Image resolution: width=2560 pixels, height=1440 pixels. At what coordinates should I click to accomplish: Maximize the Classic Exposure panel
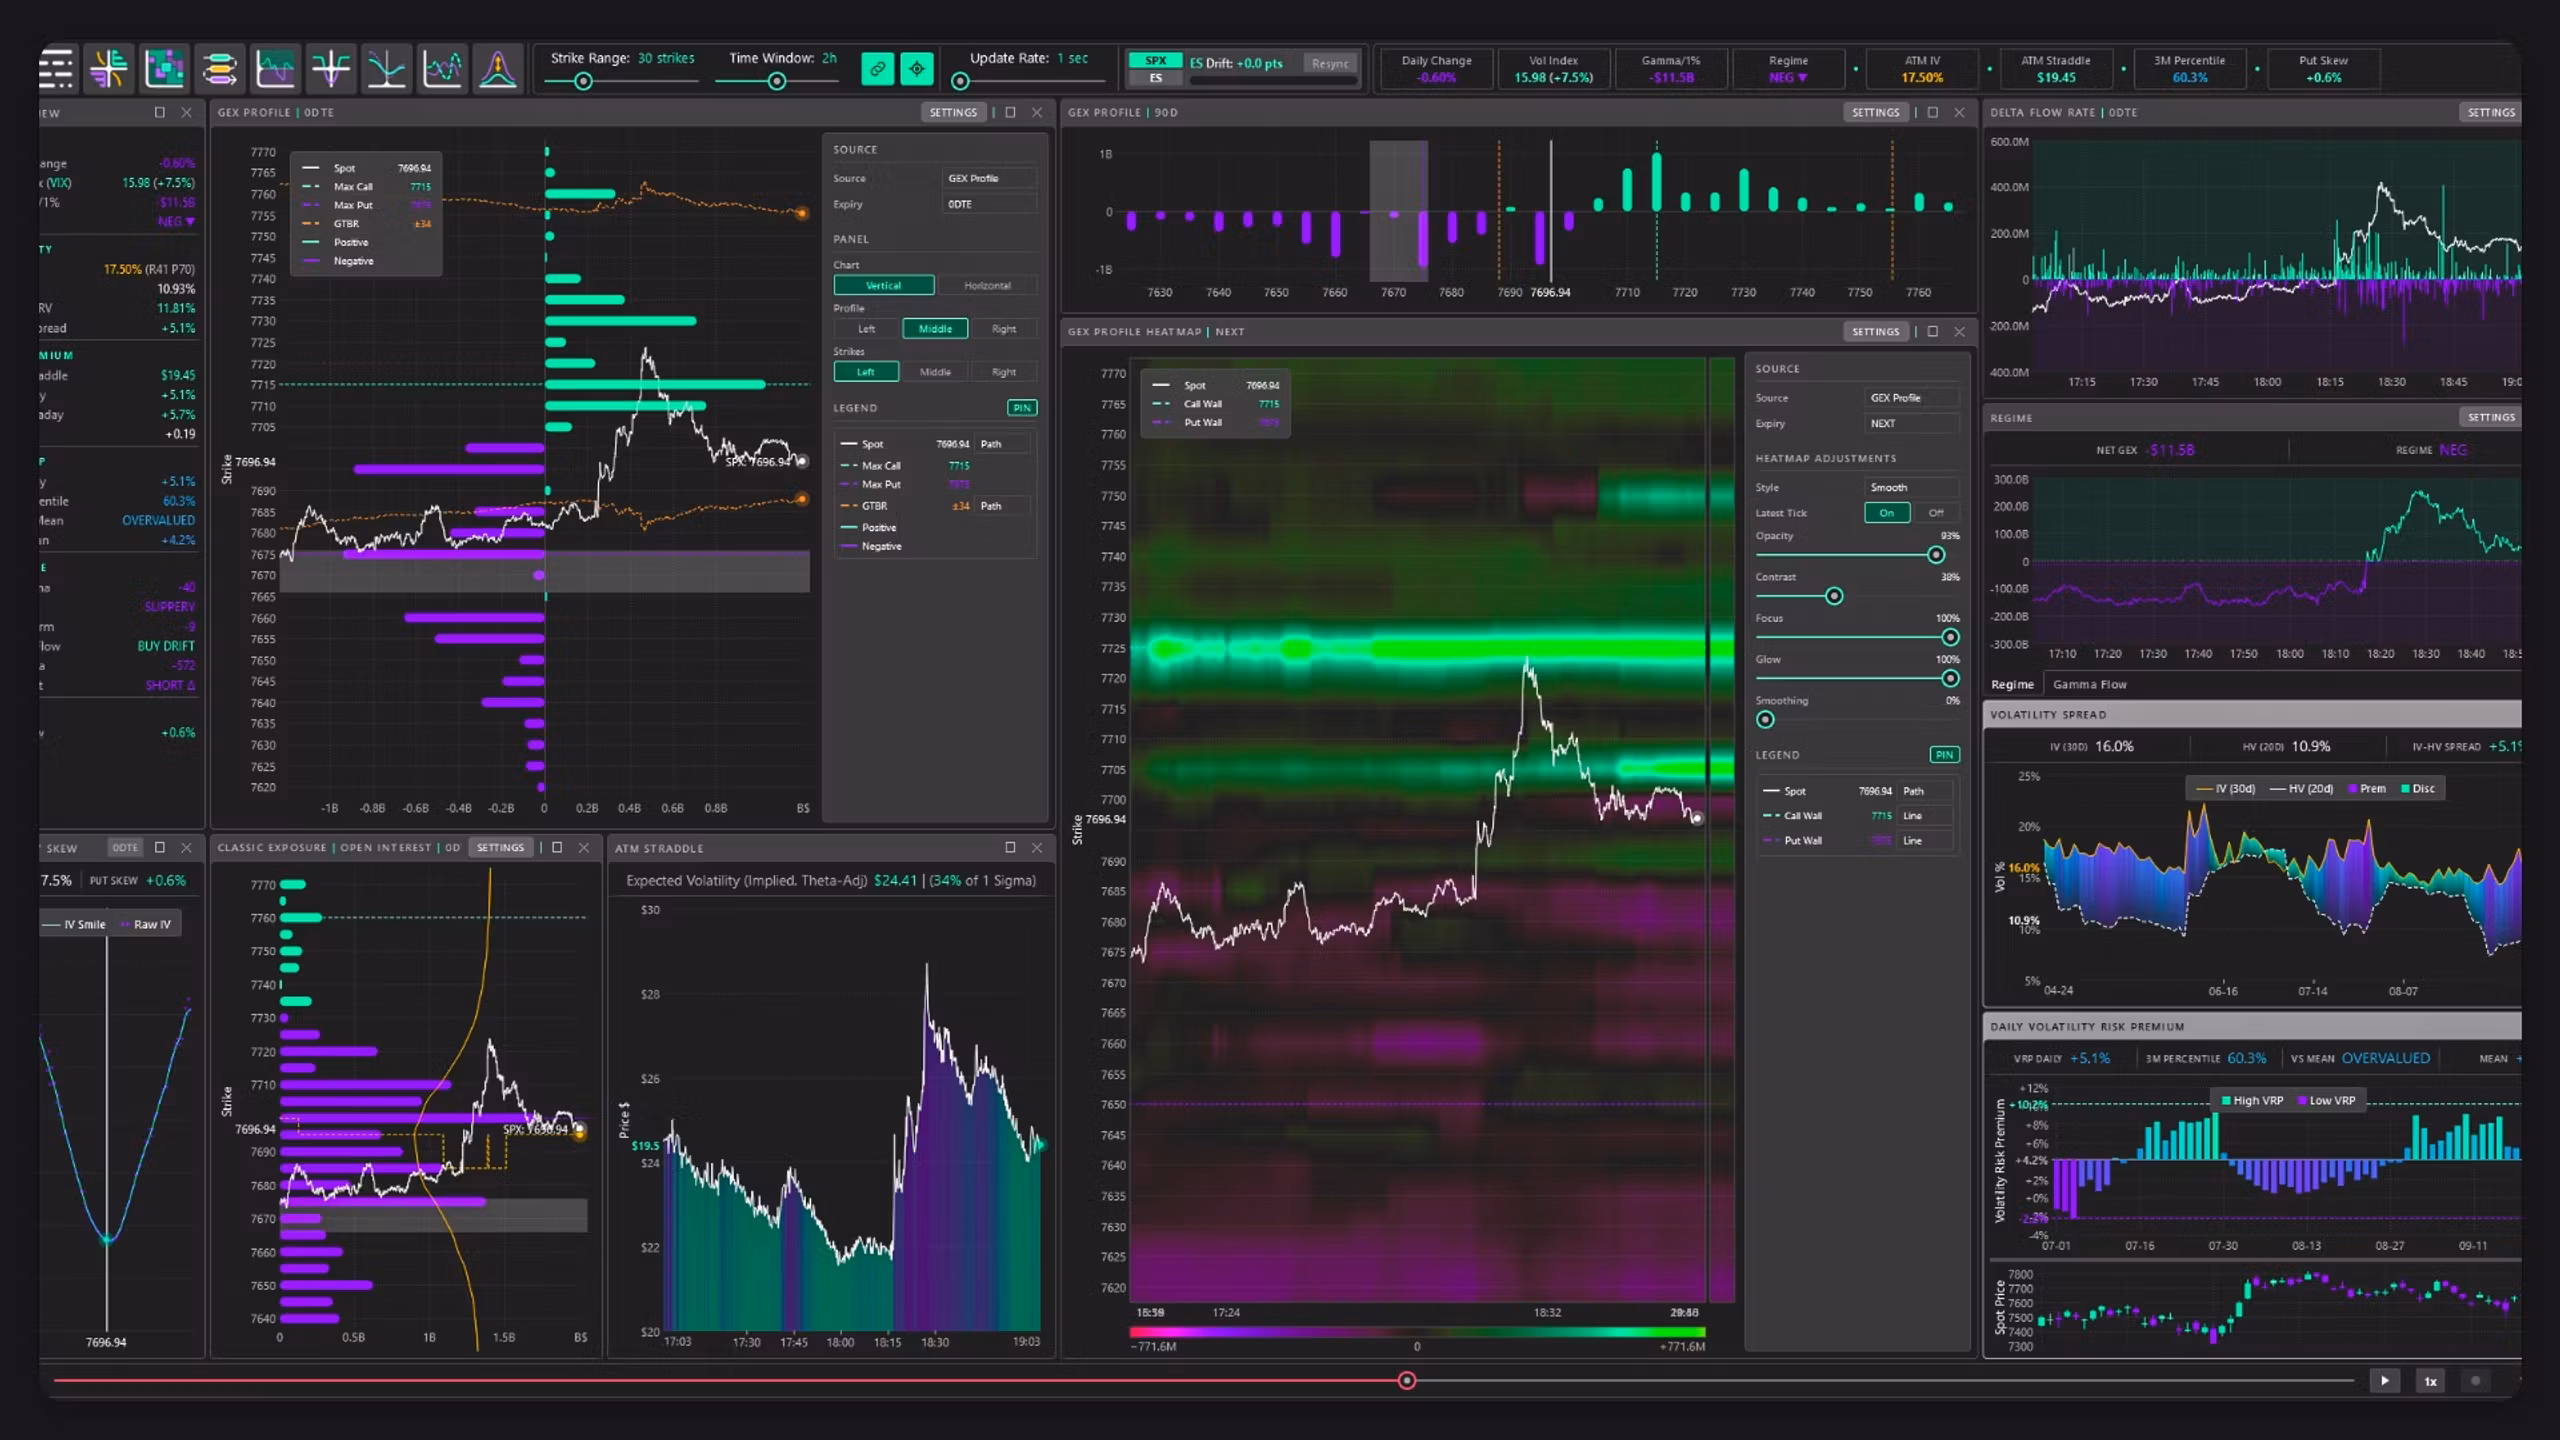(557, 847)
